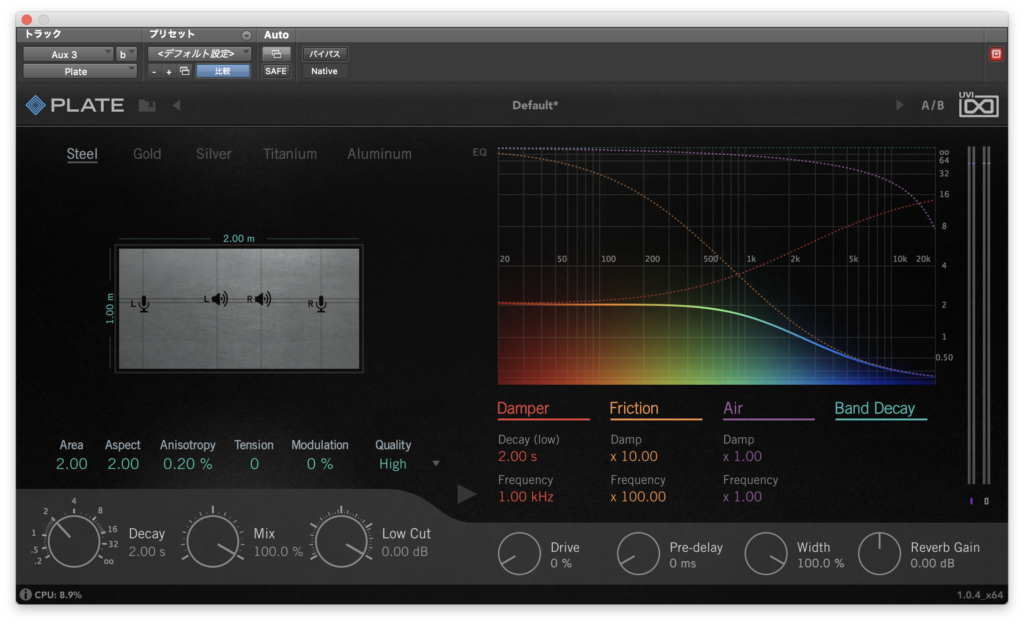Click the blue diamond Plate logo
The height and width of the screenshot is (624, 1024).
(35, 105)
